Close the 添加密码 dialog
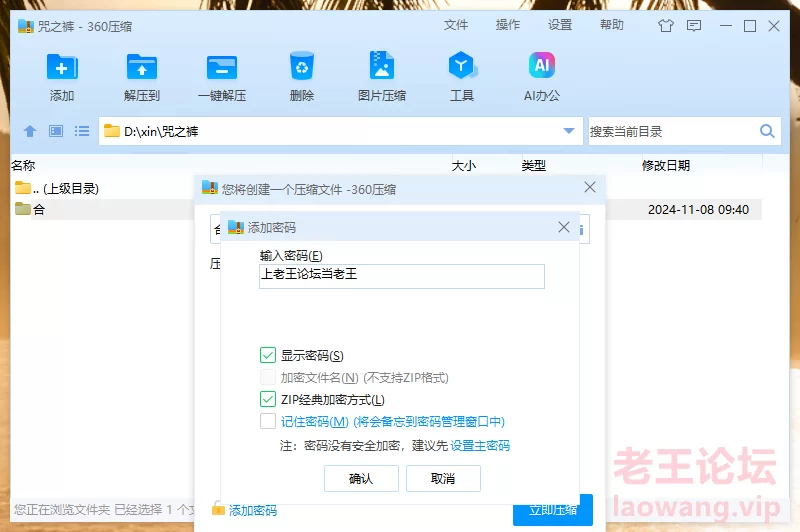Image resolution: width=800 pixels, height=532 pixels. coord(564,227)
